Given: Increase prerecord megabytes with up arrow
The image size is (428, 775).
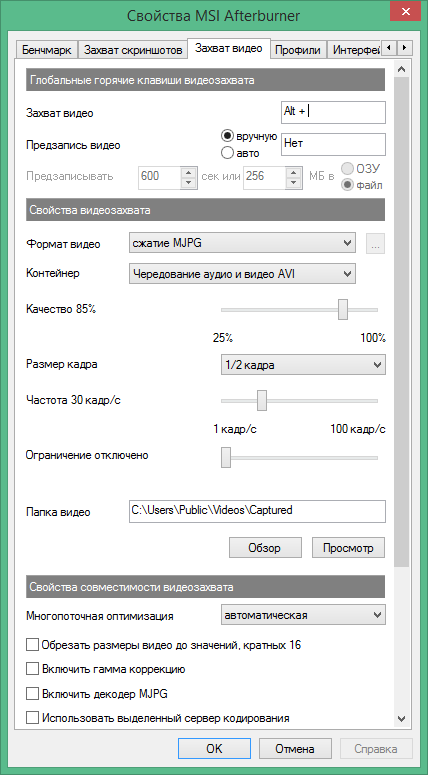Looking at the screenshot, I should [294, 172].
